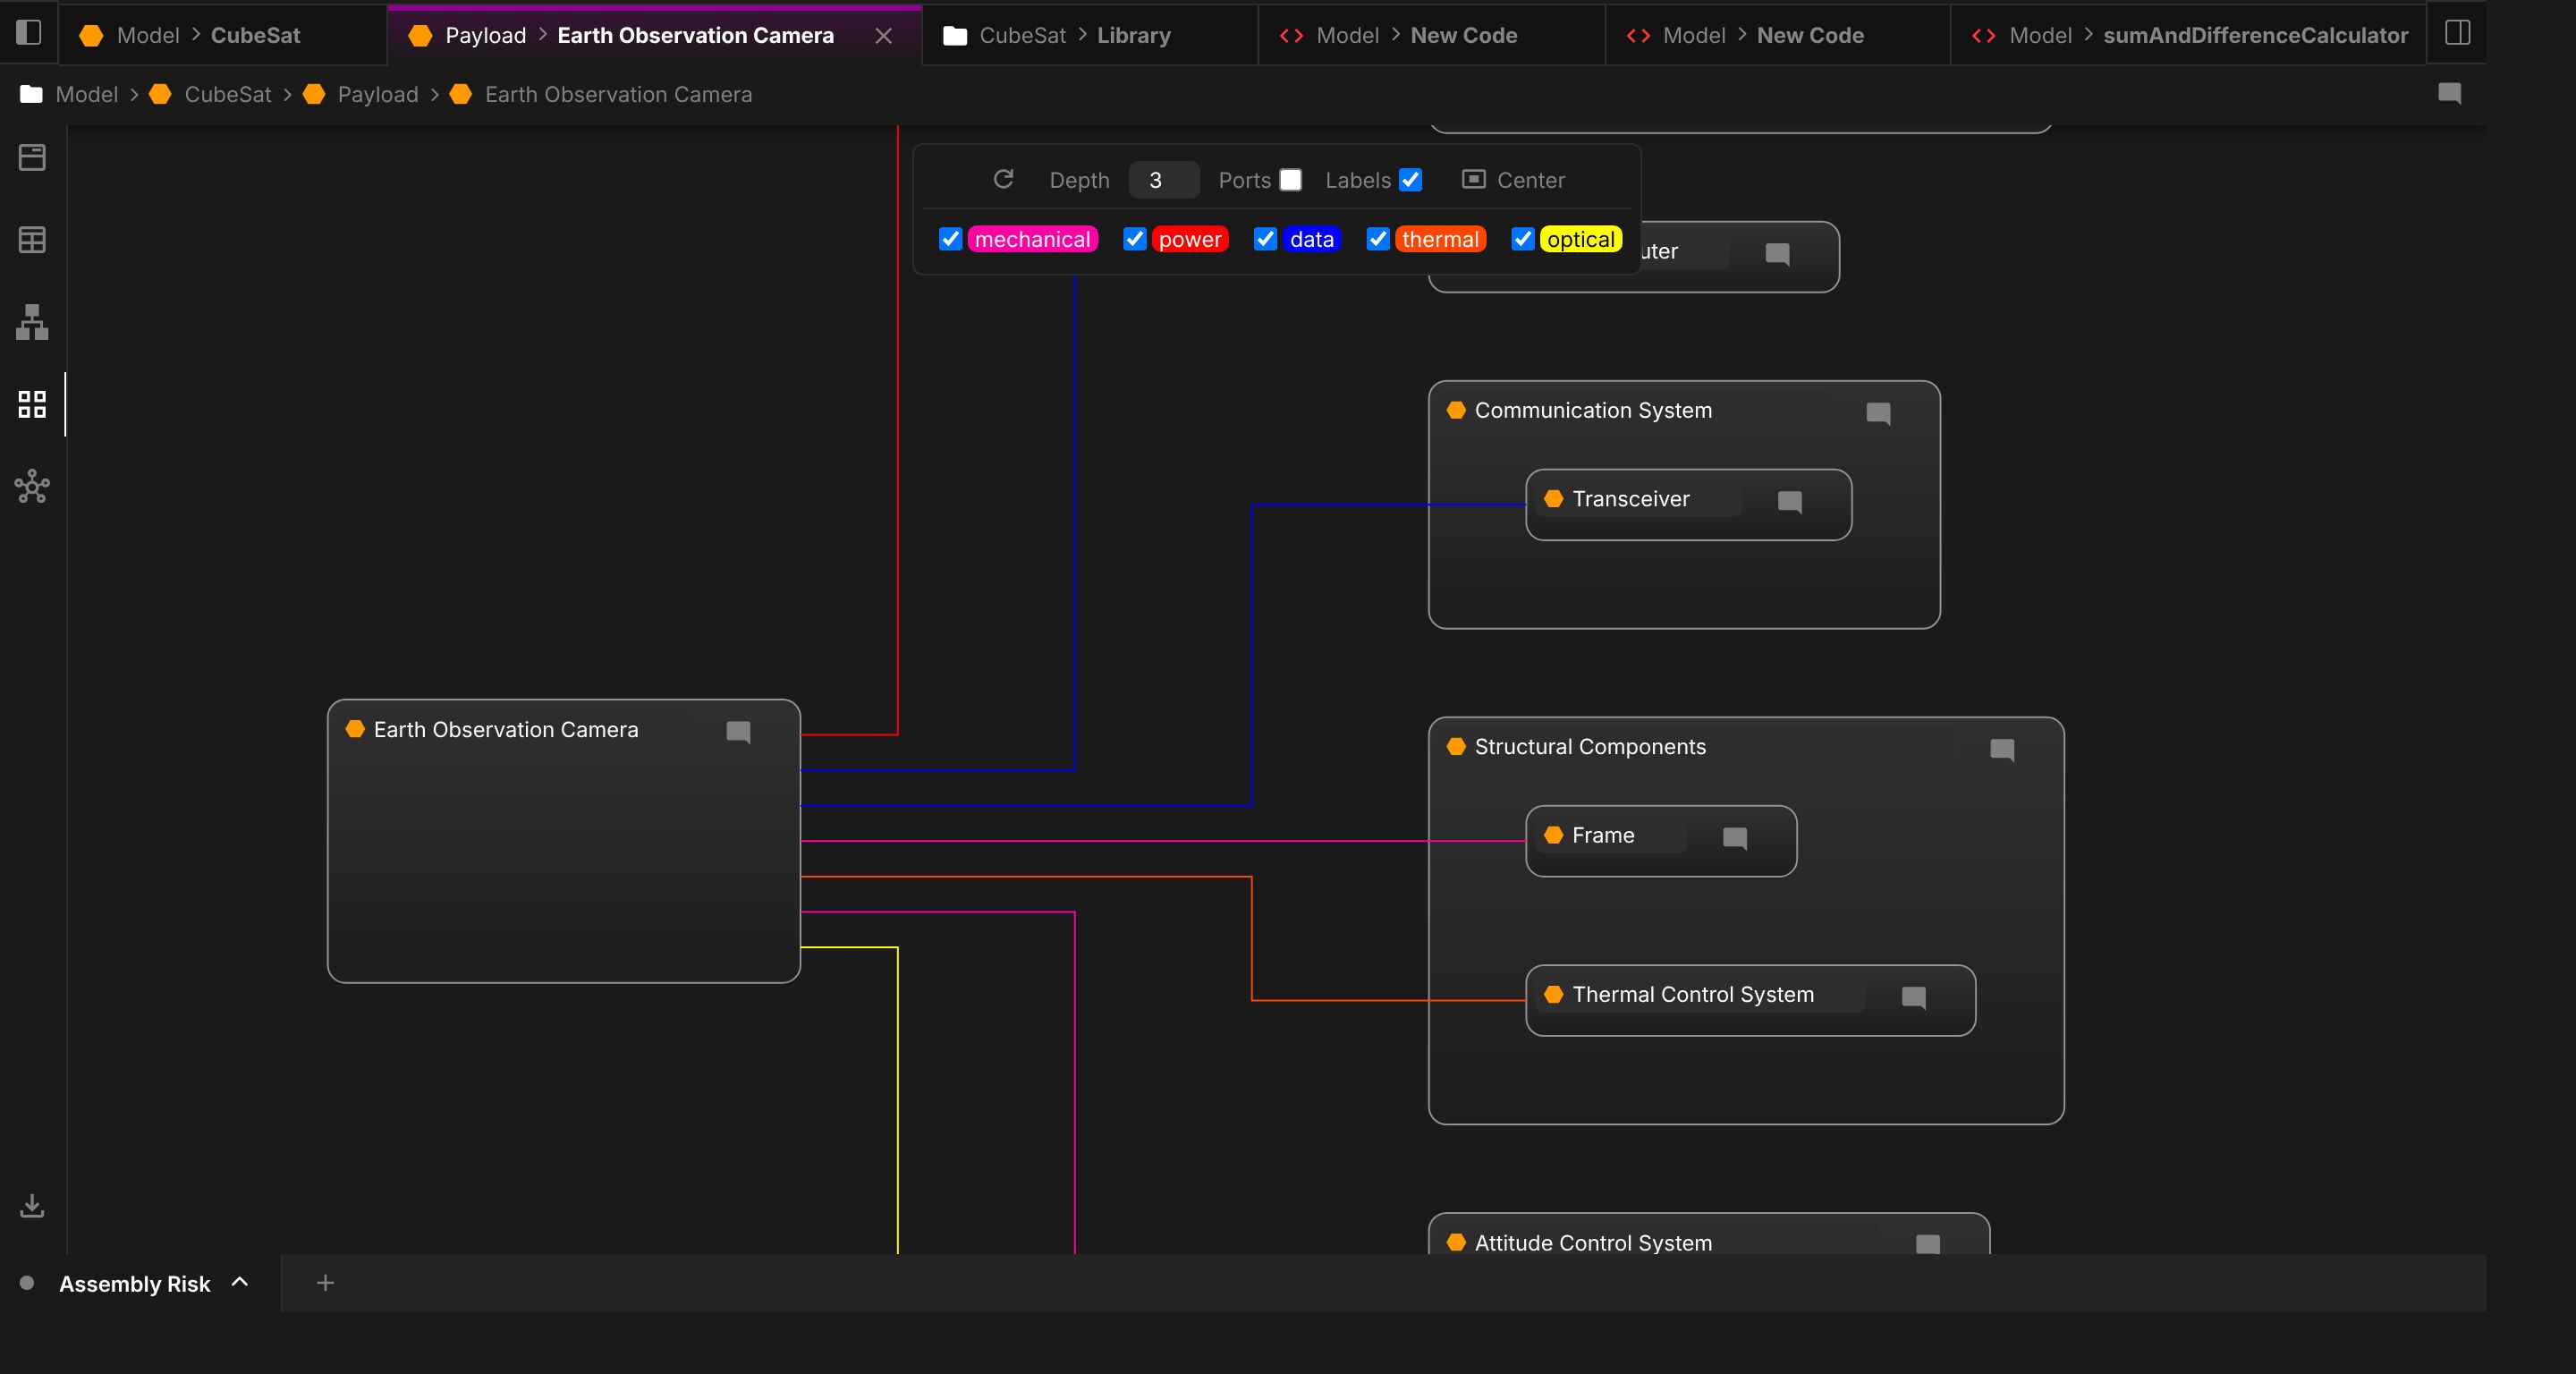Open the table view icon in sidebar
The height and width of the screenshot is (1374, 2576).
[x=32, y=240]
